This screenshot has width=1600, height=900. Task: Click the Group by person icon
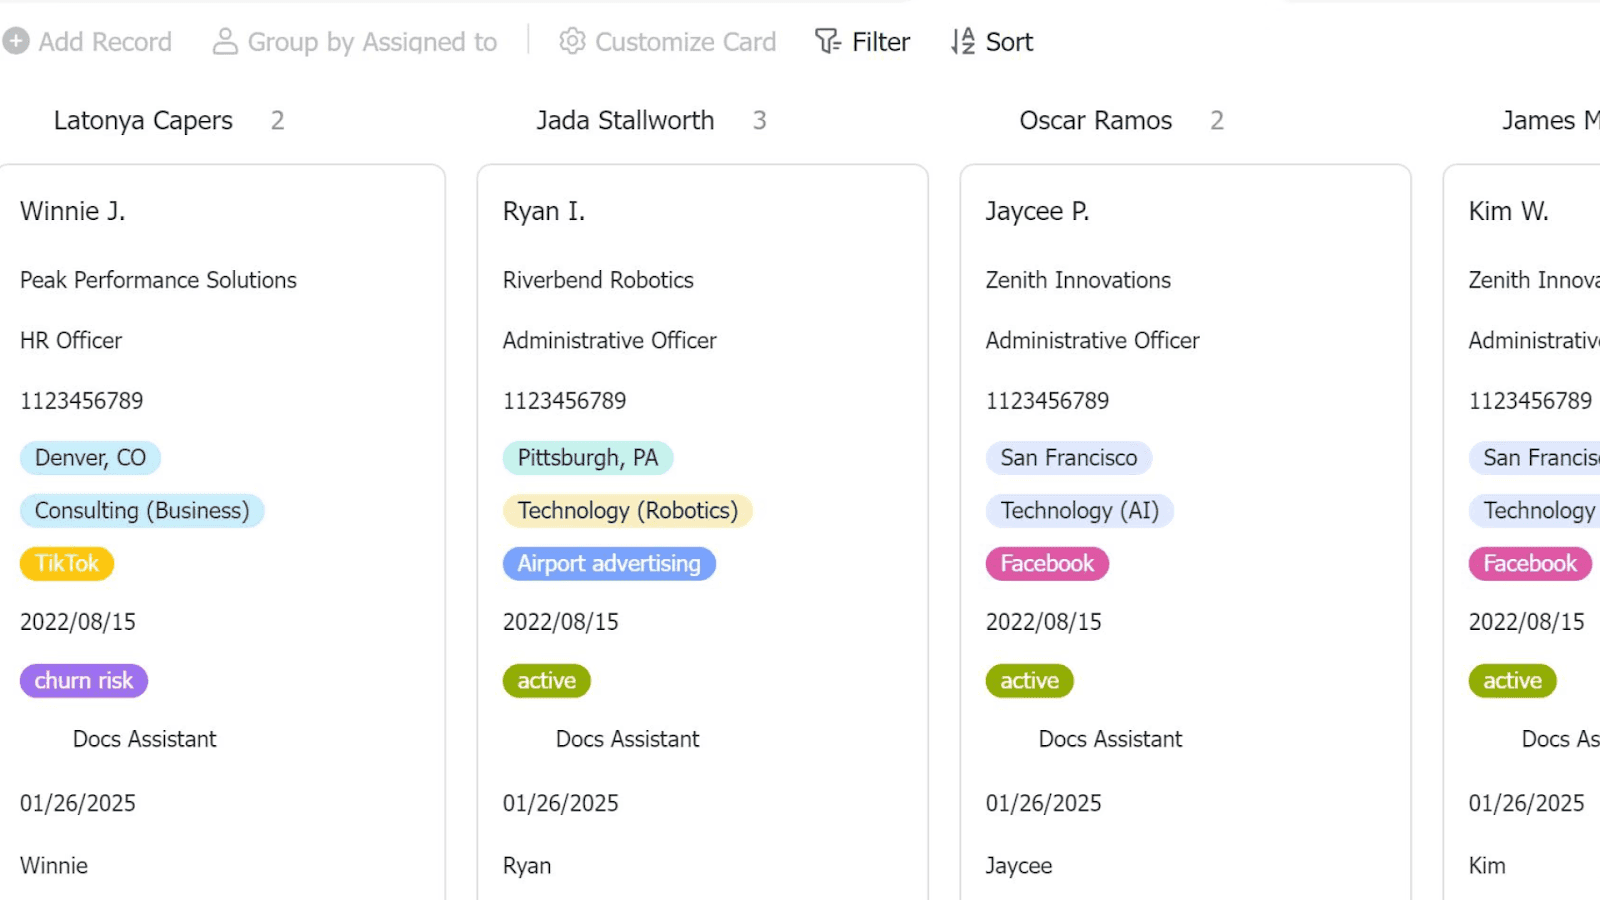click(225, 41)
